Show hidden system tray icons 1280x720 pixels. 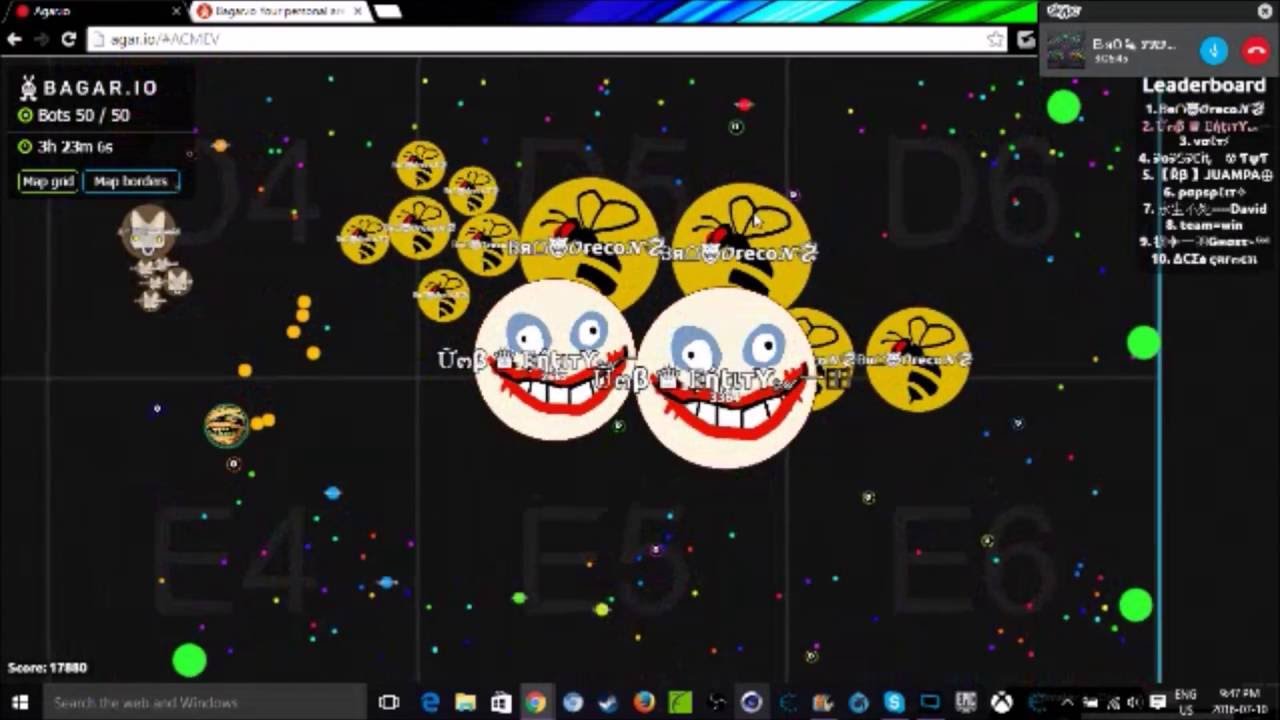[x=1068, y=702]
